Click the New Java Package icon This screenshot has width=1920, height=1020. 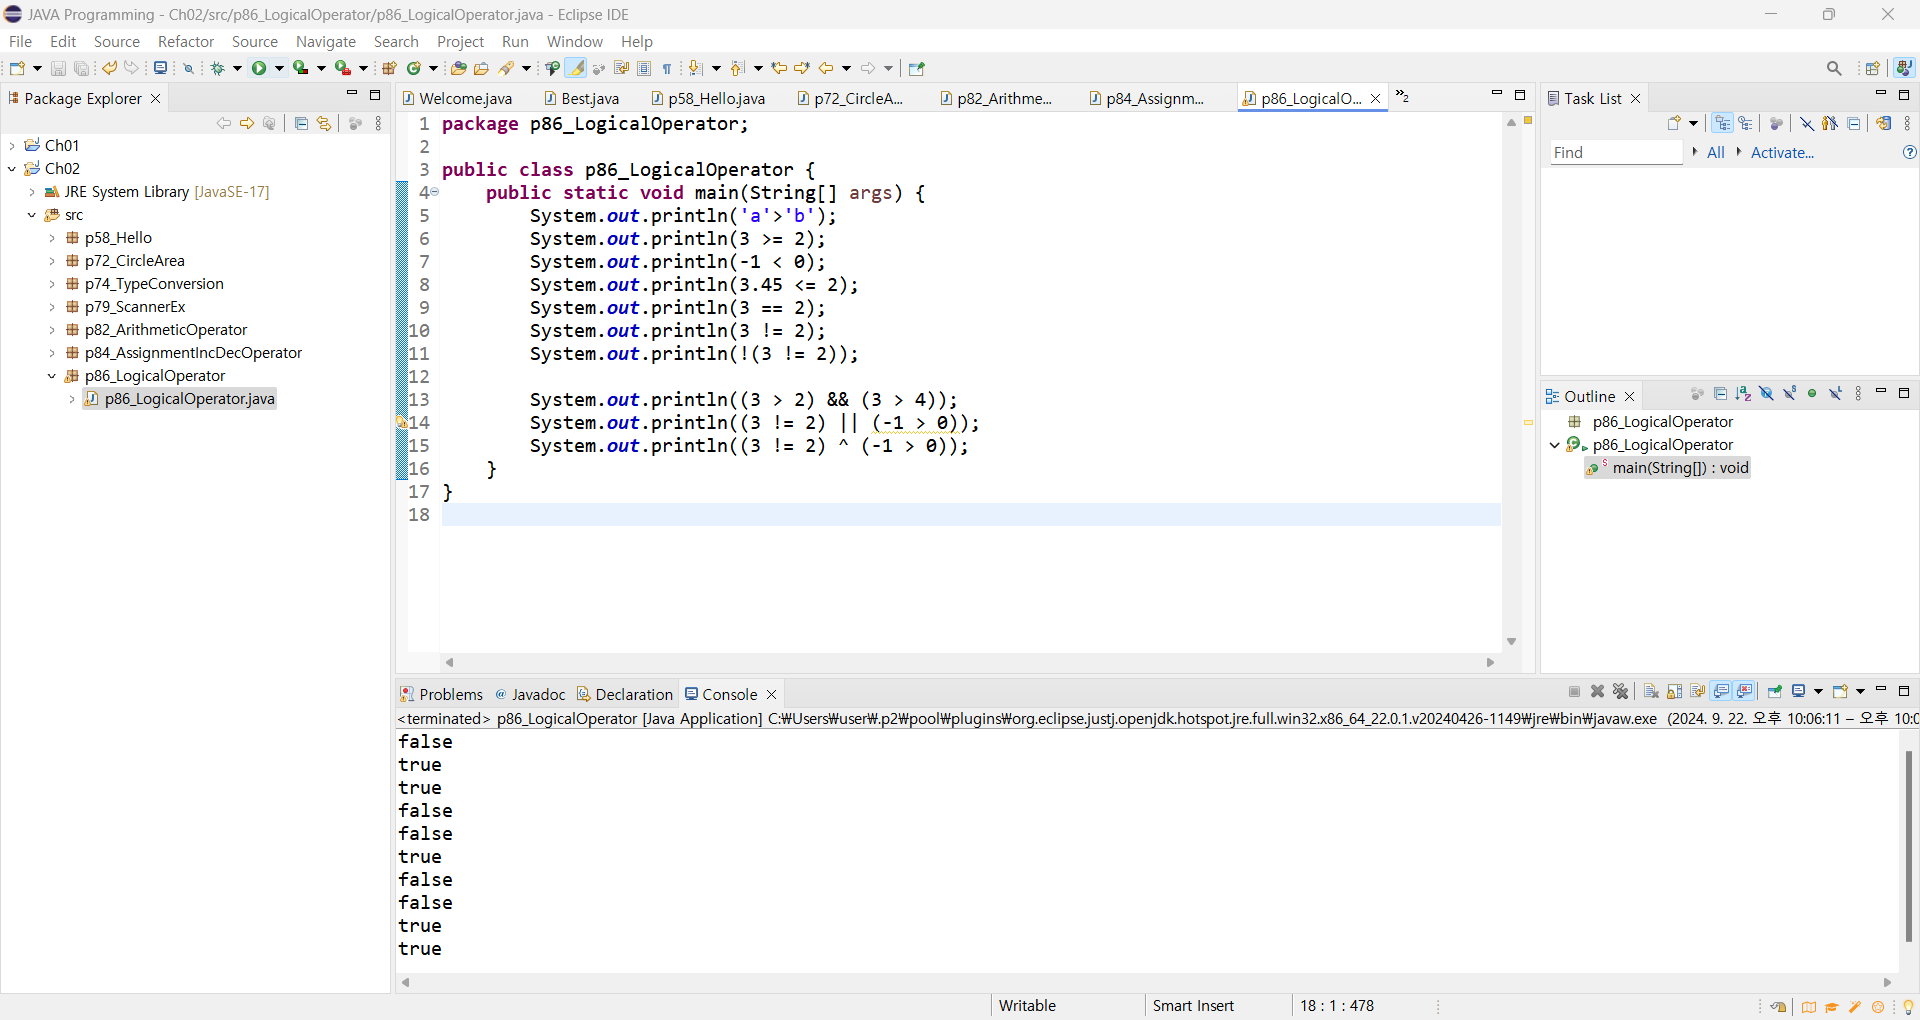390,68
